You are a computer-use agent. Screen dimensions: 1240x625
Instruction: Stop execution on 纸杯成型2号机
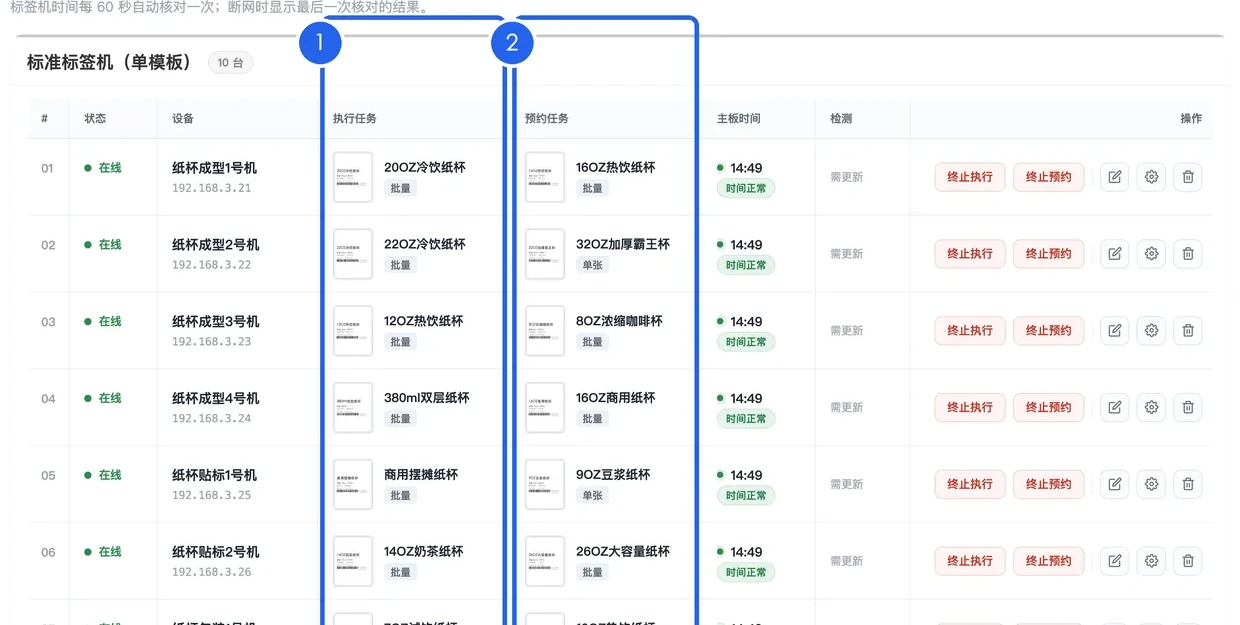[x=970, y=254]
